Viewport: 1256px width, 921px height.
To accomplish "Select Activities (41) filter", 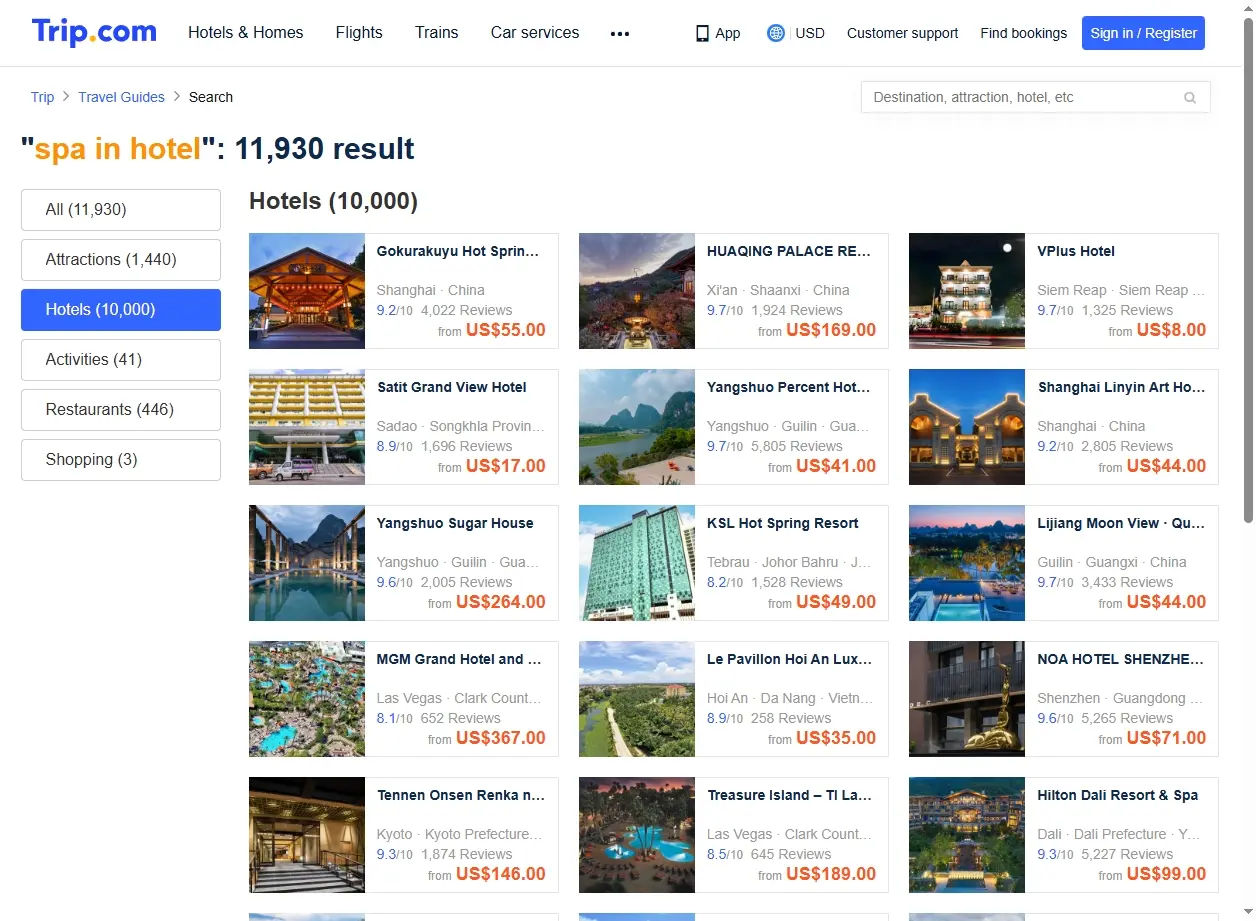I will (121, 360).
